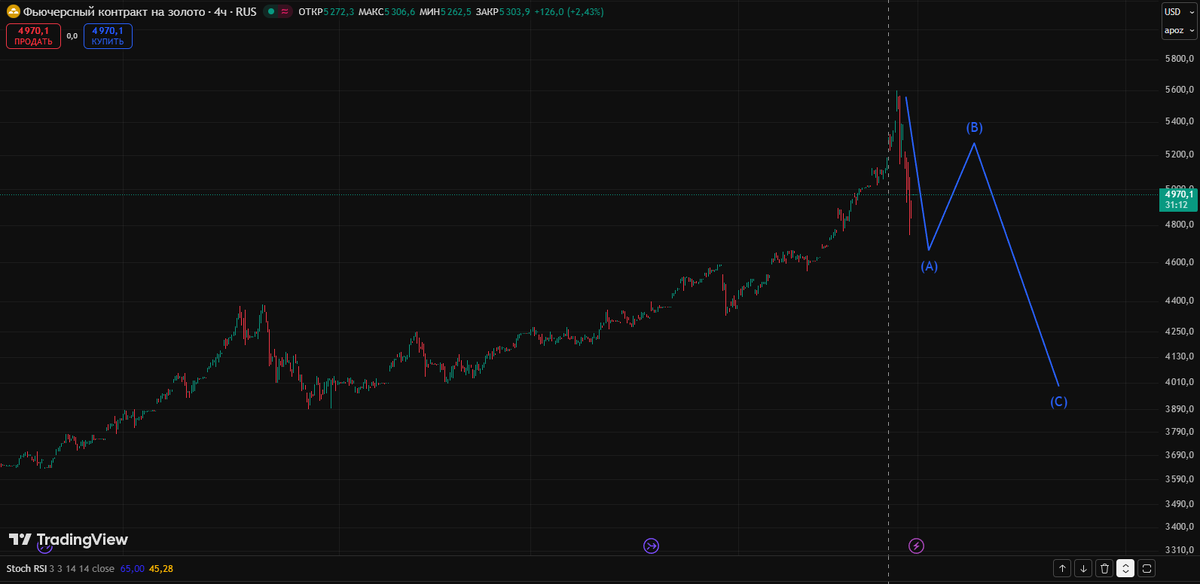Move Stoch RSI pane up
Viewport: 1200px width, 584px height.
coord(1063,568)
